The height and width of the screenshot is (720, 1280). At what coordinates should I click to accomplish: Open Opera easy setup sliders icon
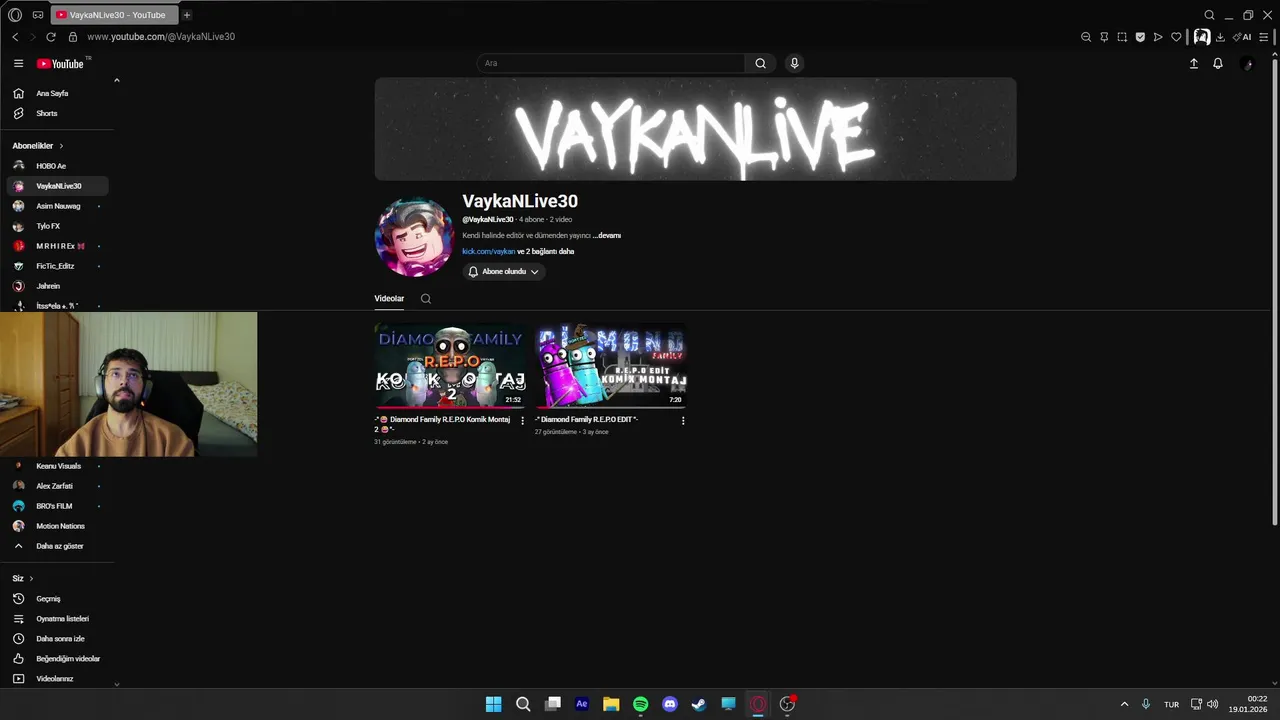[x=1264, y=37]
